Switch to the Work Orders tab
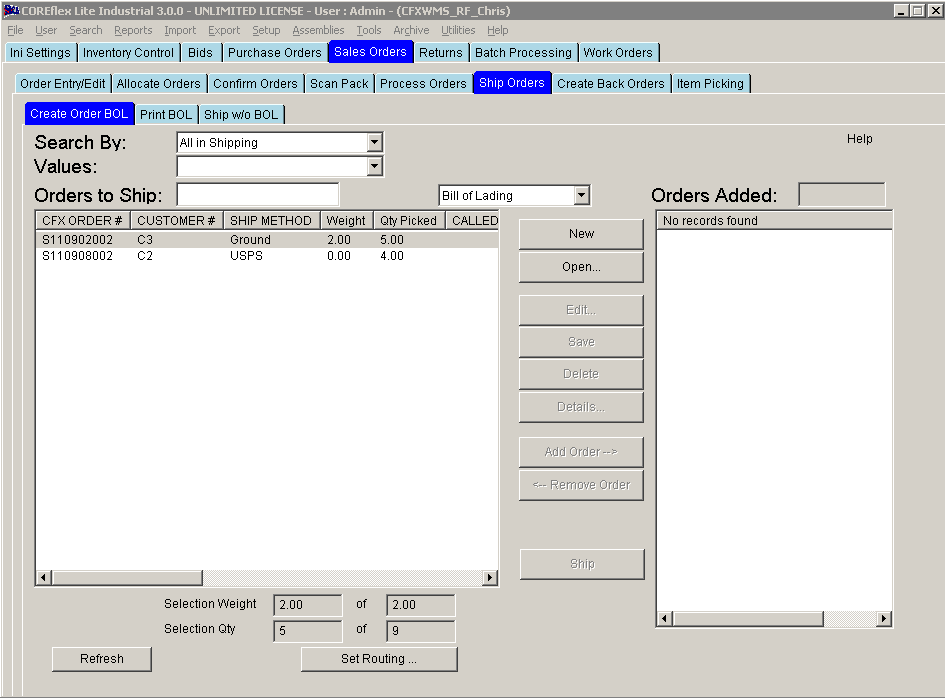 coord(618,52)
